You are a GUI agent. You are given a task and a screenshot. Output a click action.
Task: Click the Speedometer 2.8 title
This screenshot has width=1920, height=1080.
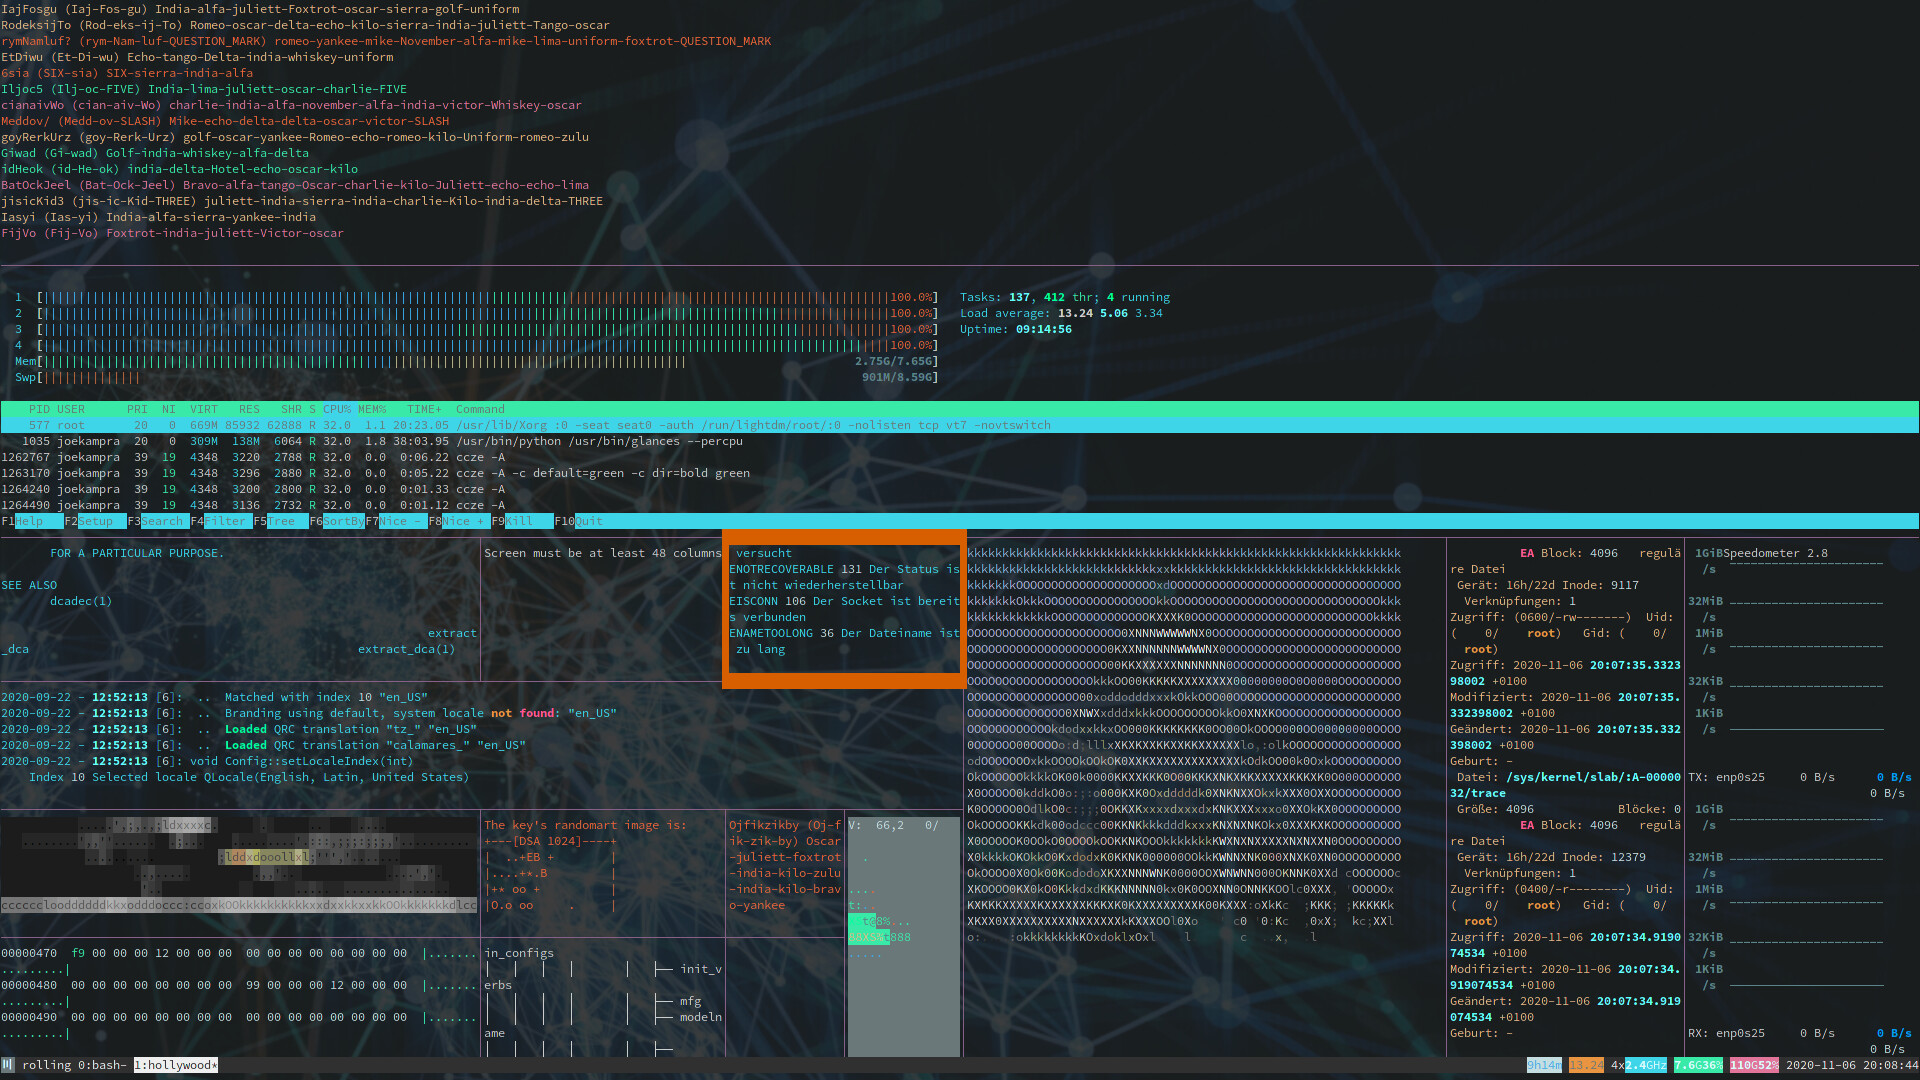1775,553
